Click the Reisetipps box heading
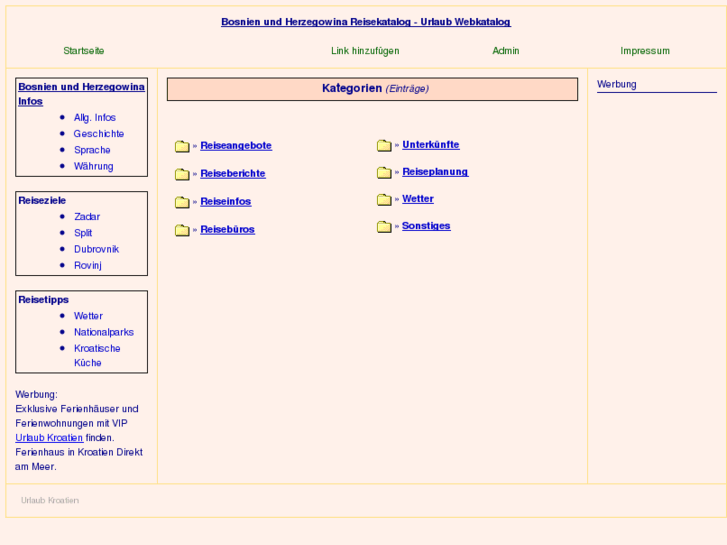The height and width of the screenshot is (545, 727). [43, 300]
